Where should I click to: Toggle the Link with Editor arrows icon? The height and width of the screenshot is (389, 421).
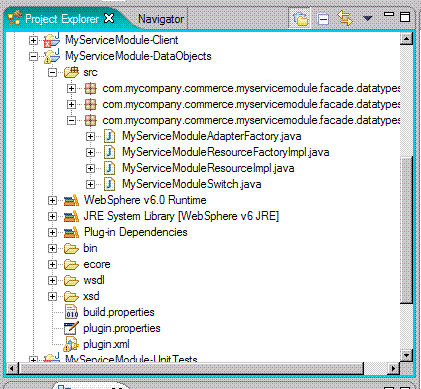(x=345, y=18)
